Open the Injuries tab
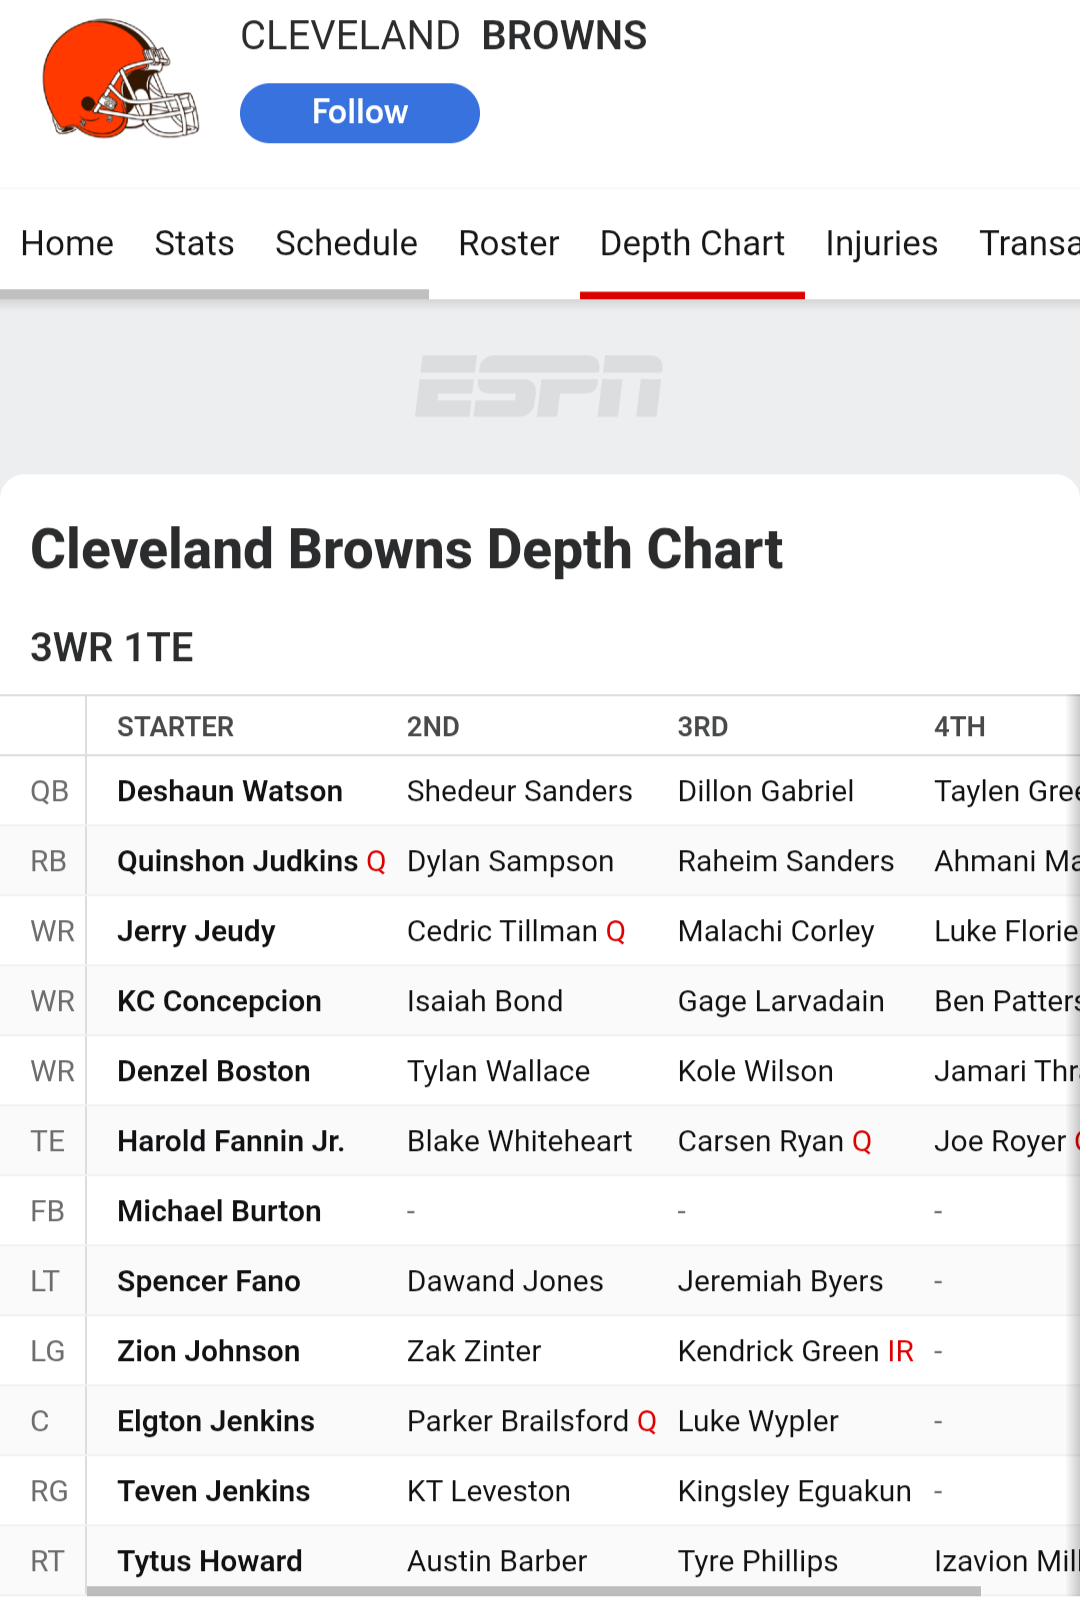This screenshot has width=1080, height=1610. 881,243
